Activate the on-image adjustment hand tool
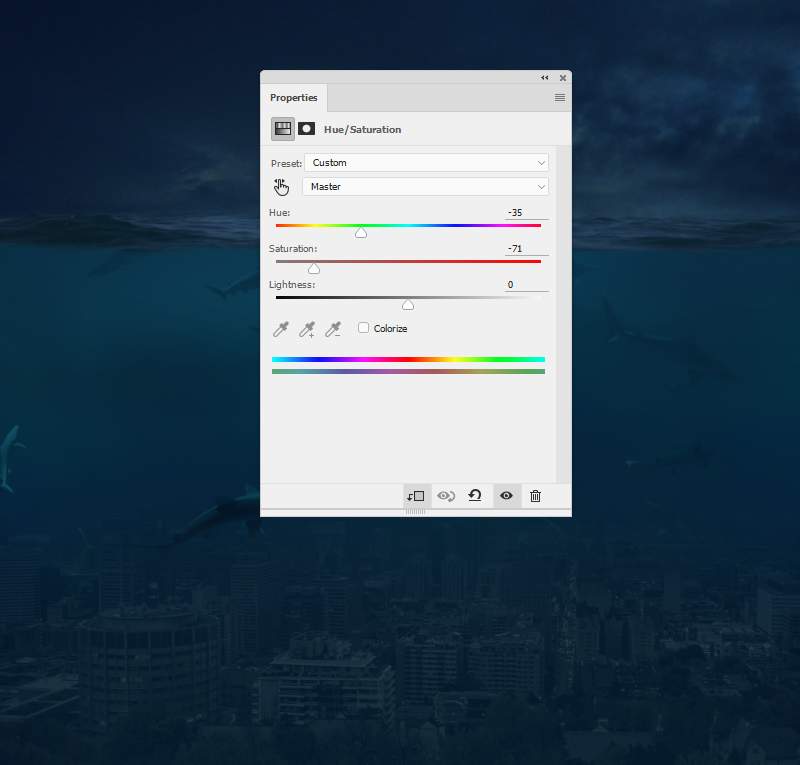The height and width of the screenshot is (765, 800). (x=281, y=187)
